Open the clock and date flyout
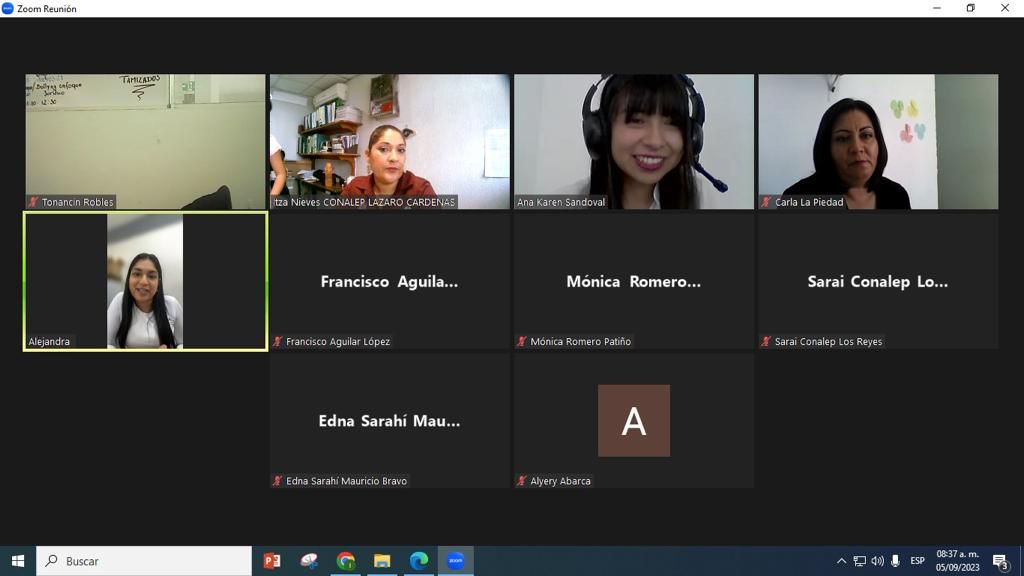1024x576 pixels. pyautogui.click(x=957, y=561)
